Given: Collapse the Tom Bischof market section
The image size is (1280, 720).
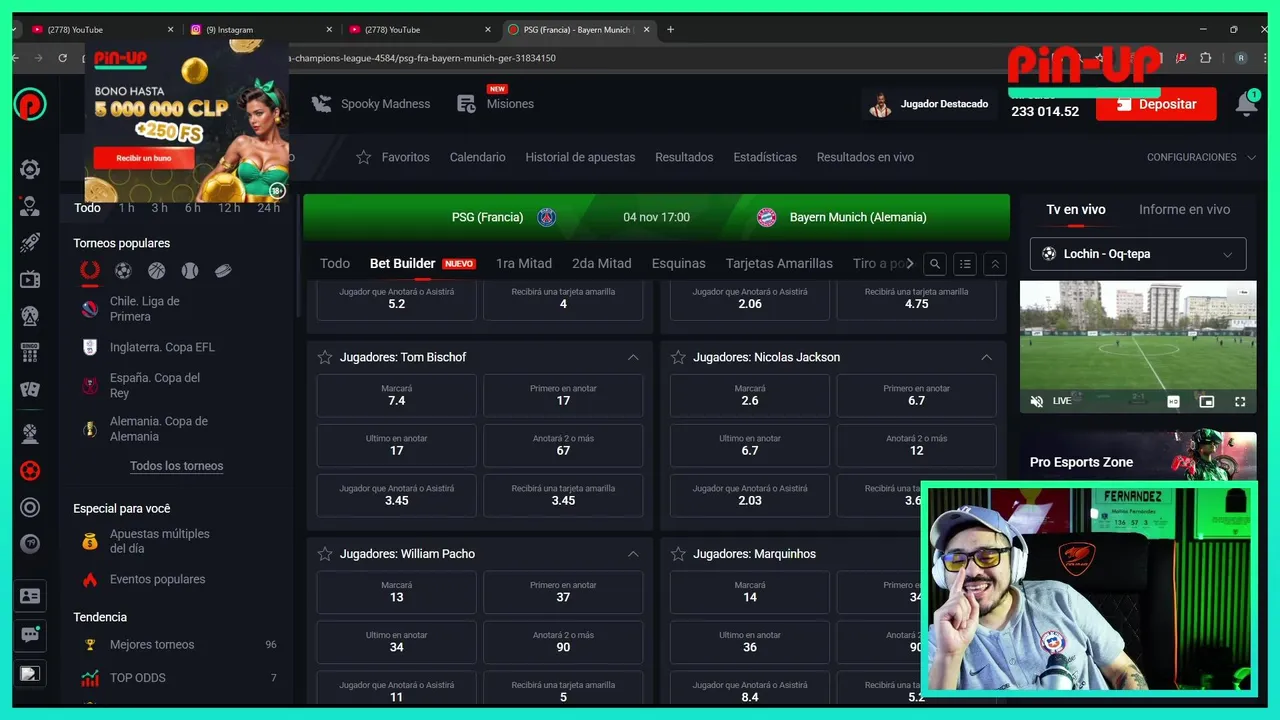Looking at the screenshot, I should pos(633,357).
